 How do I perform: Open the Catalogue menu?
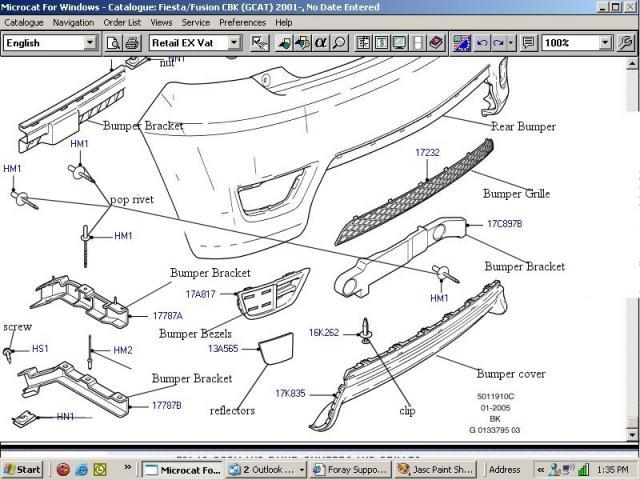pos(24,22)
